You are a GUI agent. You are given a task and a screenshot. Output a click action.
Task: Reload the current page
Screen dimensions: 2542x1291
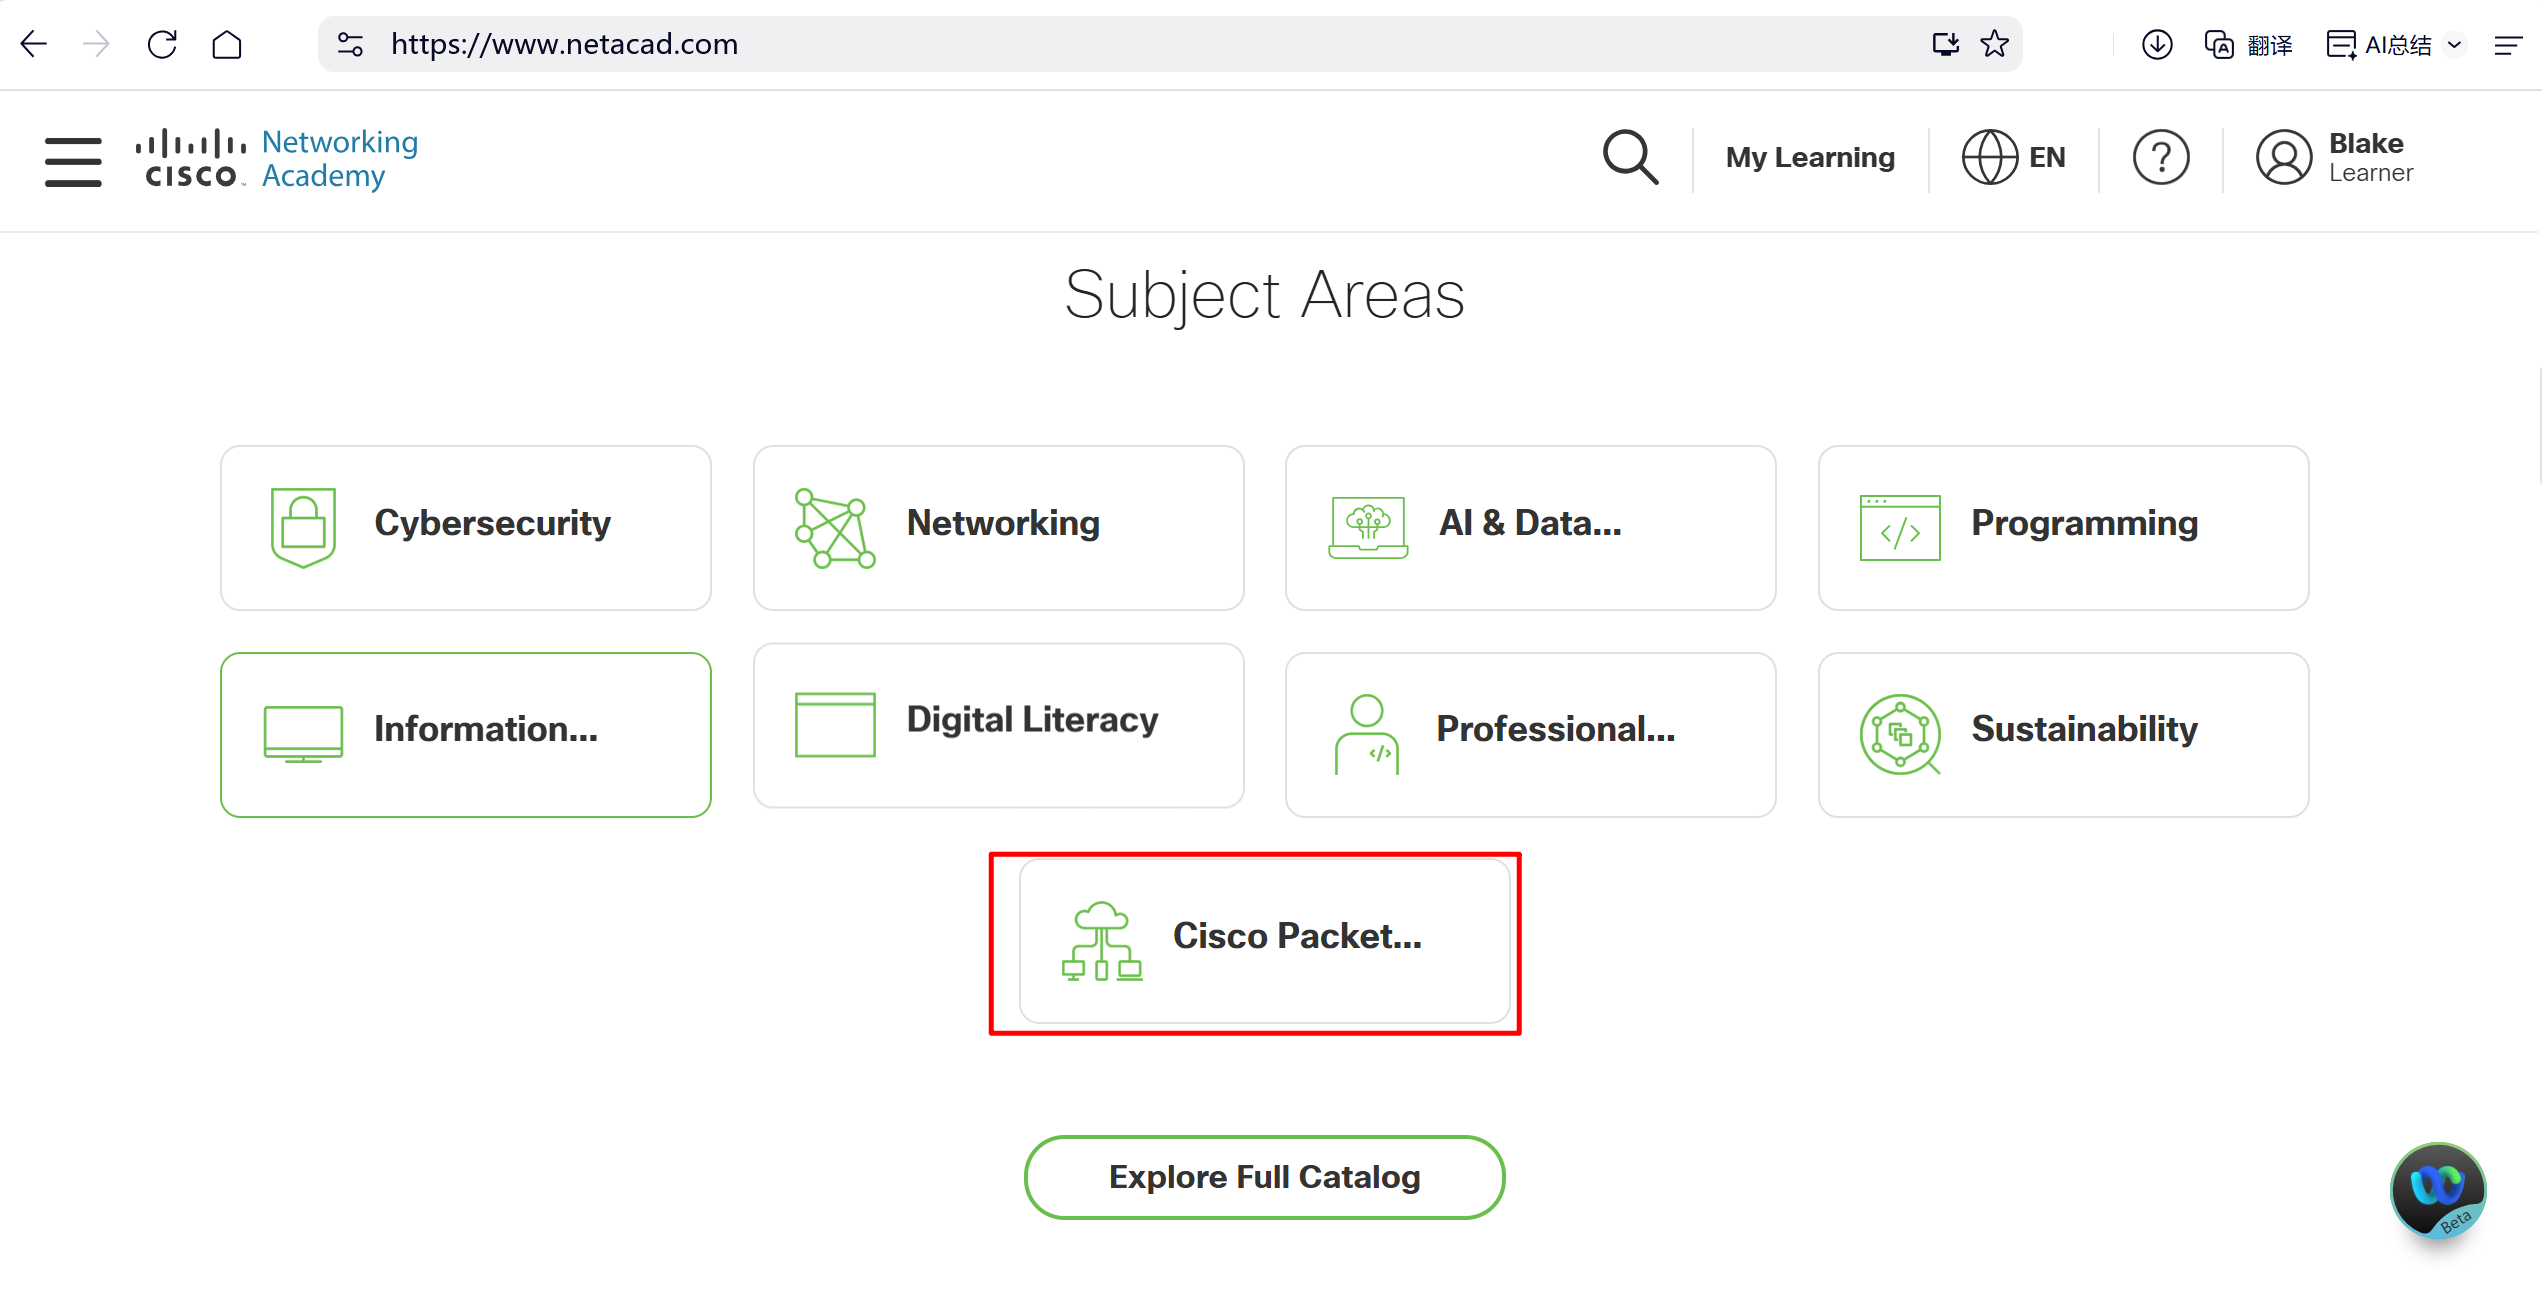click(162, 44)
